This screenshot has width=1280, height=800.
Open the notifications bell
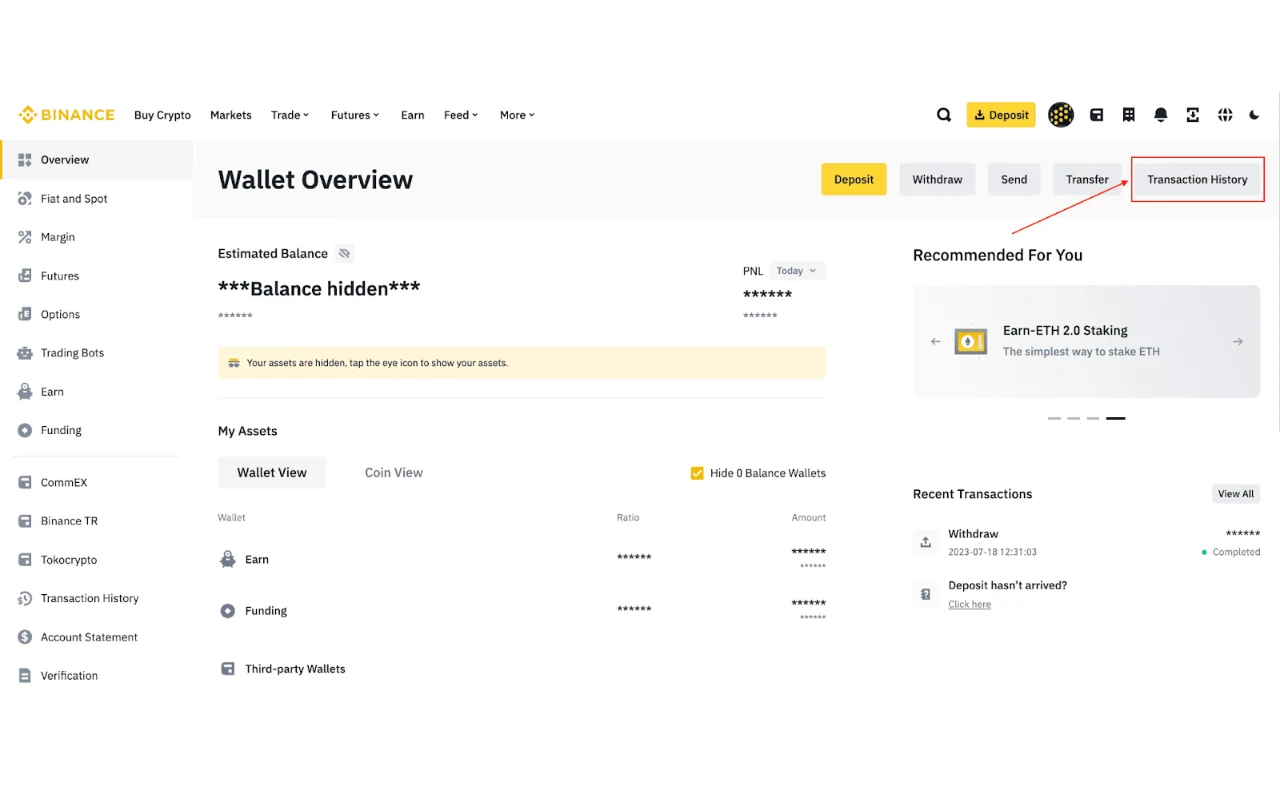click(x=1160, y=115)
